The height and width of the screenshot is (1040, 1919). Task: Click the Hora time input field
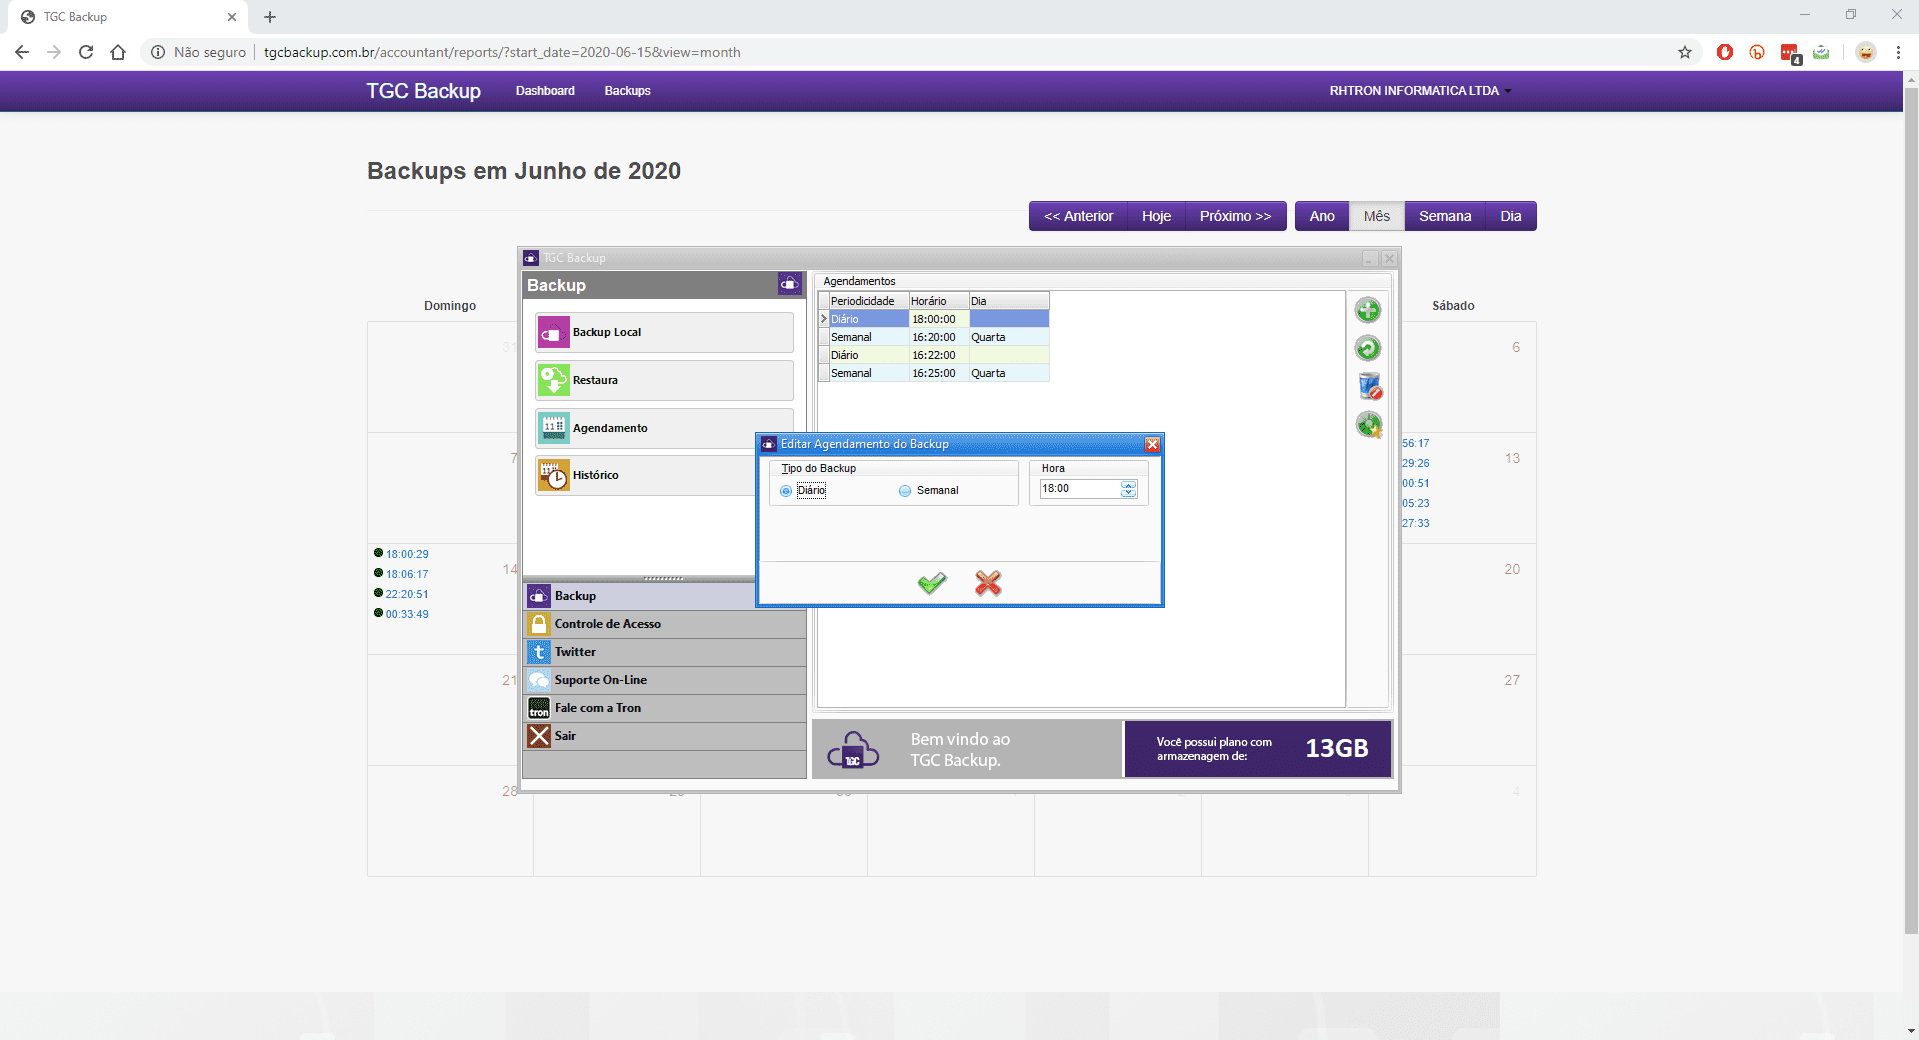[x=1078, y=489]
